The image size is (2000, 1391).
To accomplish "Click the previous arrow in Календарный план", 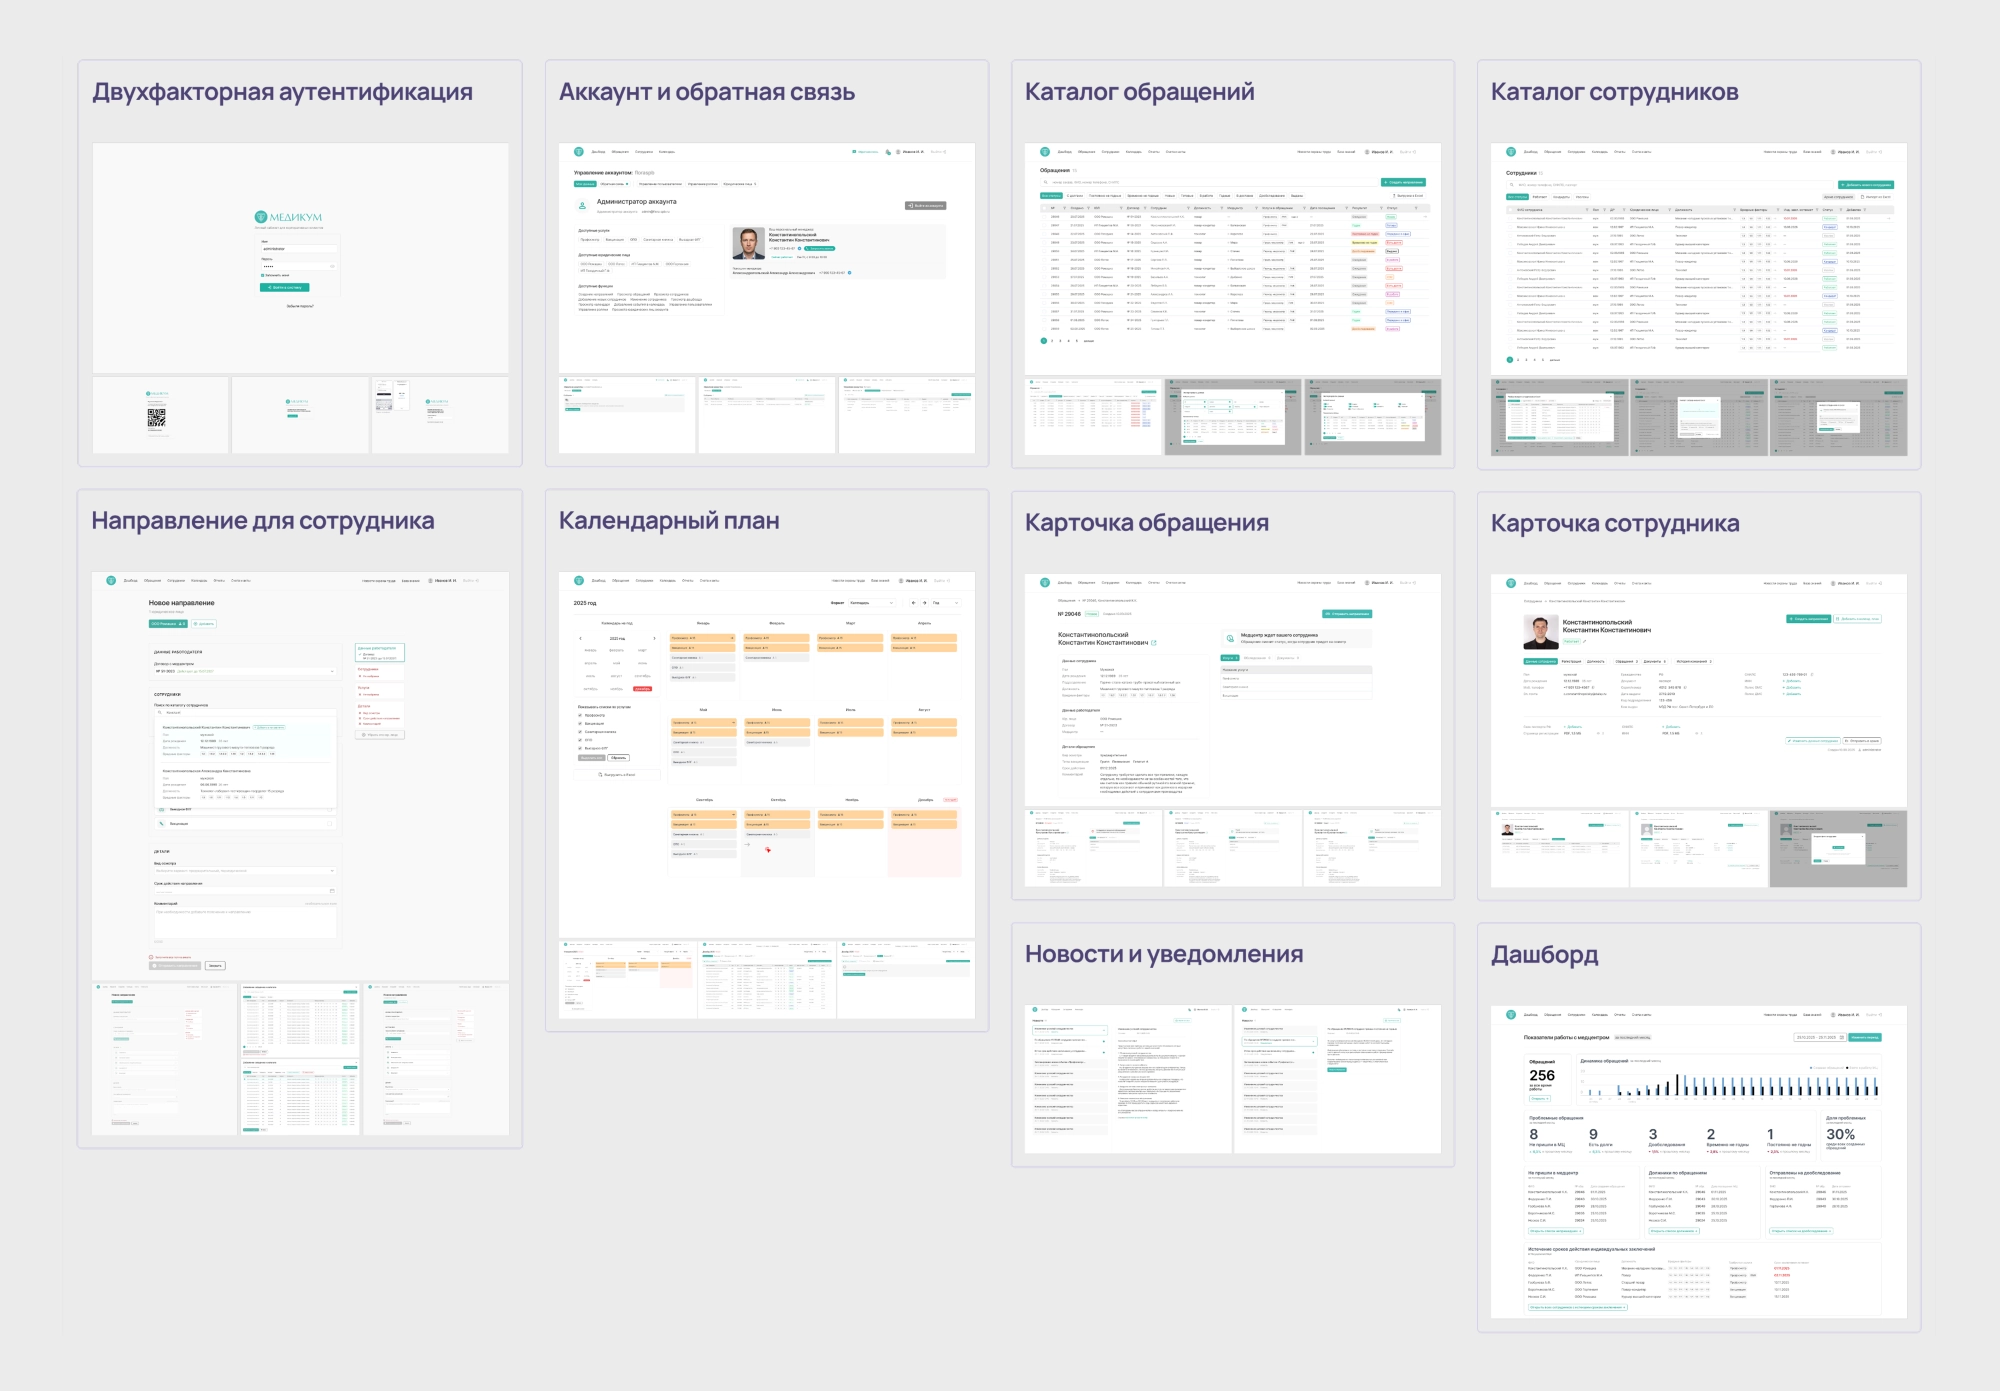I will coord(913,603).
